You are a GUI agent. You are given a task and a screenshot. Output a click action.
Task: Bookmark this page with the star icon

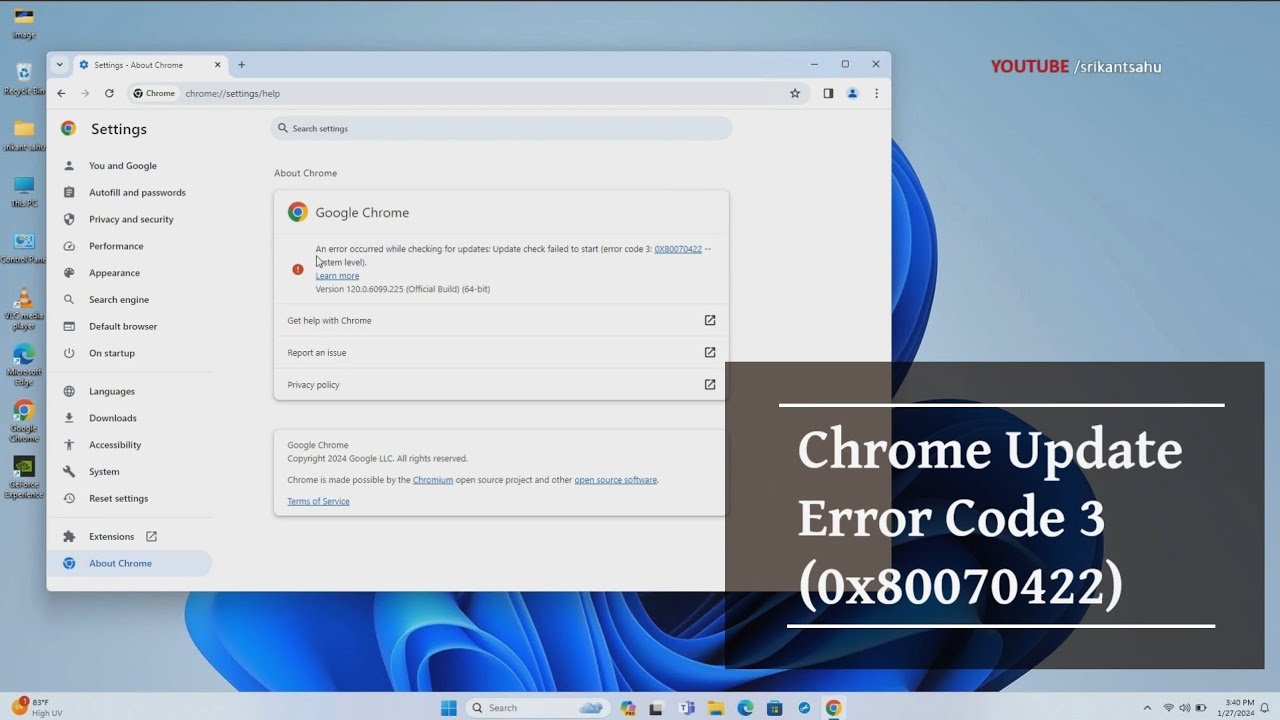point(795,93)
